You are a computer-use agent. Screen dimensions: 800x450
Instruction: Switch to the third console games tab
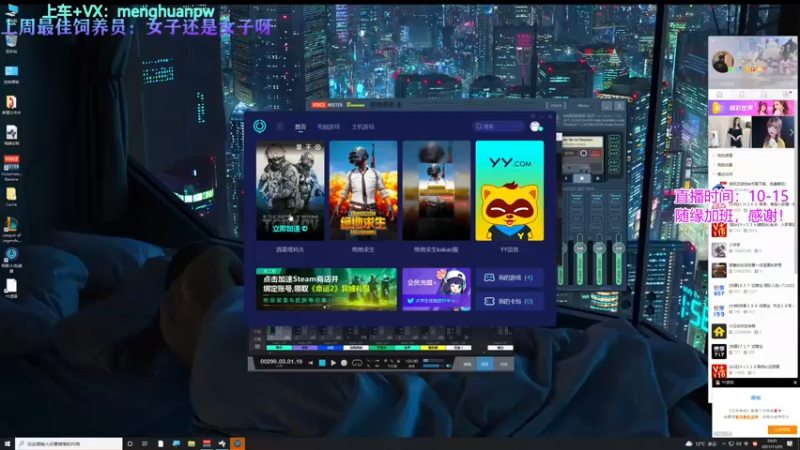363,127
